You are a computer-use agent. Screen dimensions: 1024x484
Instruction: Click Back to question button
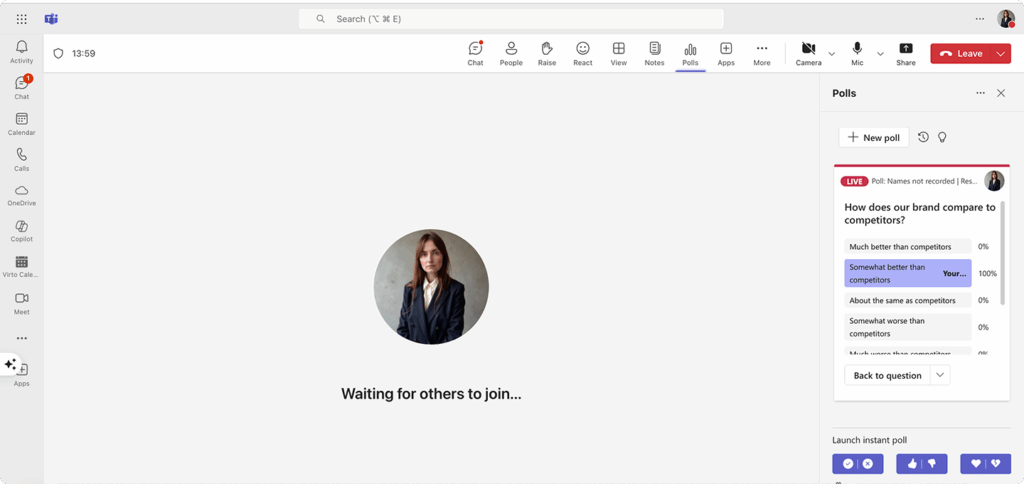[x=888, y=376]
